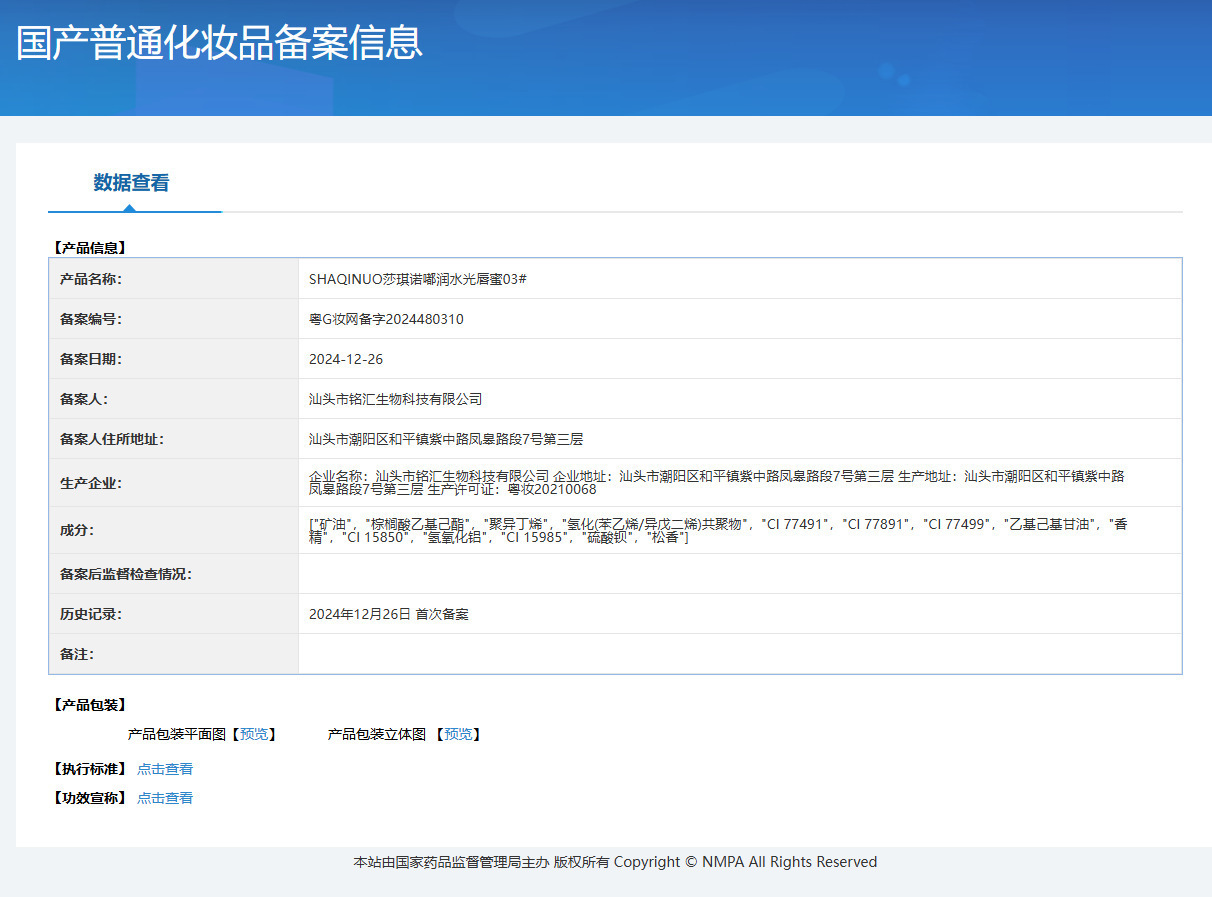Viewport: 1212px width, 897px height.
Task: Click the 备注 label cell
Action: pos(174,654)
